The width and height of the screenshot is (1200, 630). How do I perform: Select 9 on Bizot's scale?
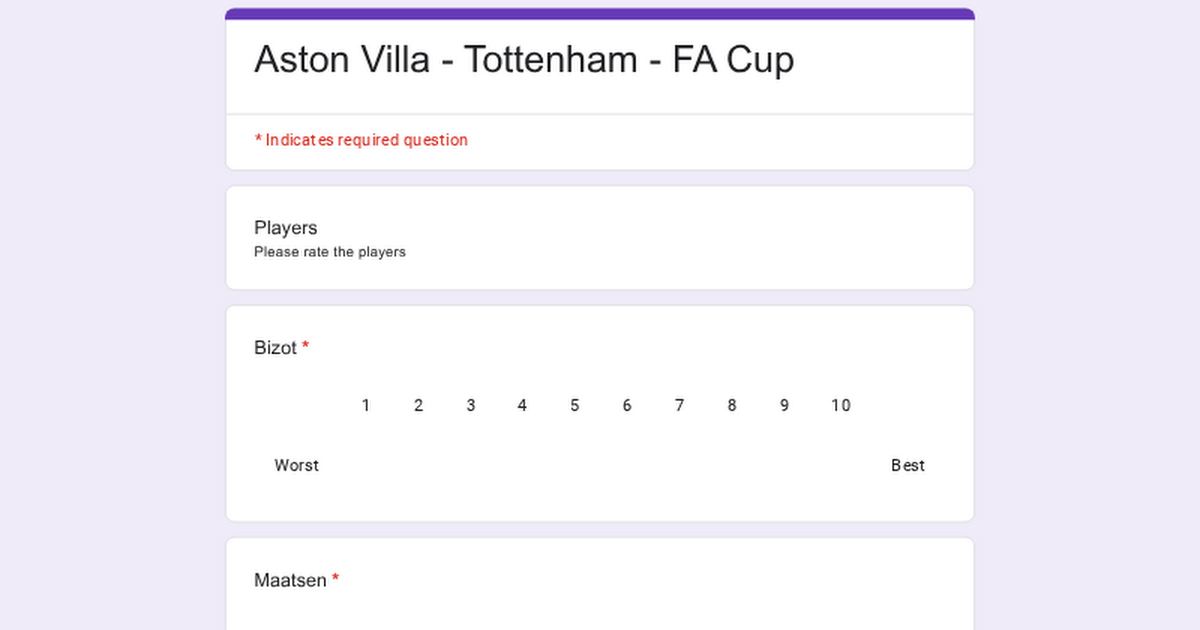click(x=784, y=405)
